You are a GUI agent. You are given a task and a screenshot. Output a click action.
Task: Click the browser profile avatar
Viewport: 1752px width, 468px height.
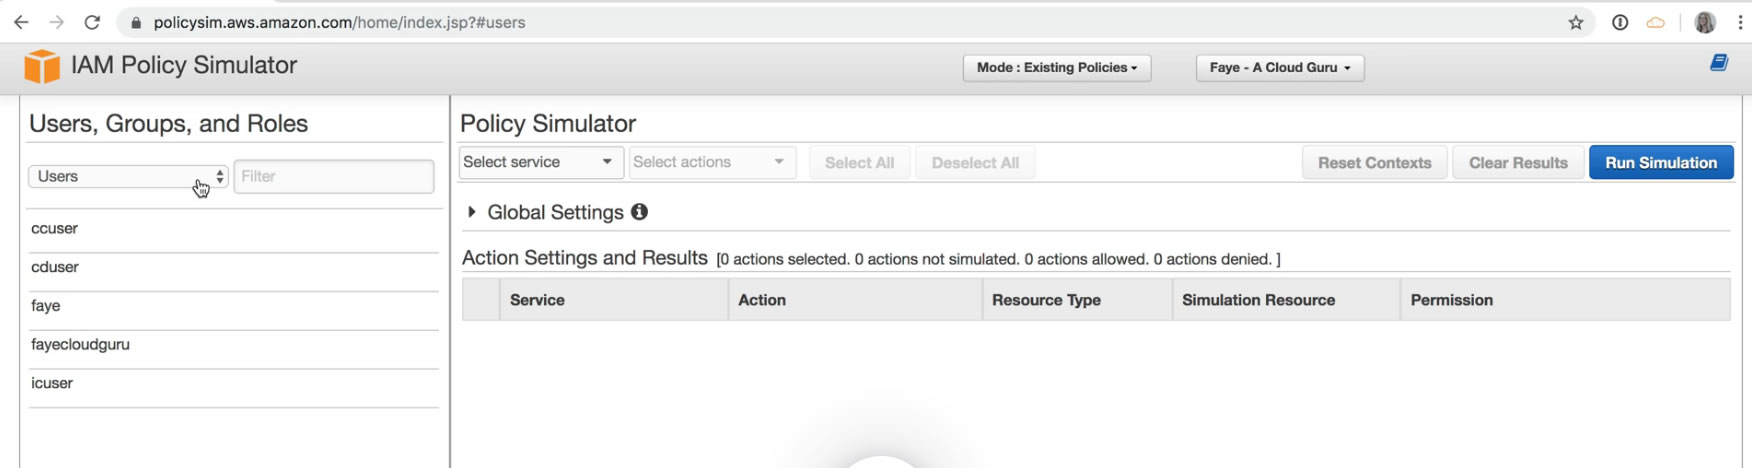[x=1705, y=22]
